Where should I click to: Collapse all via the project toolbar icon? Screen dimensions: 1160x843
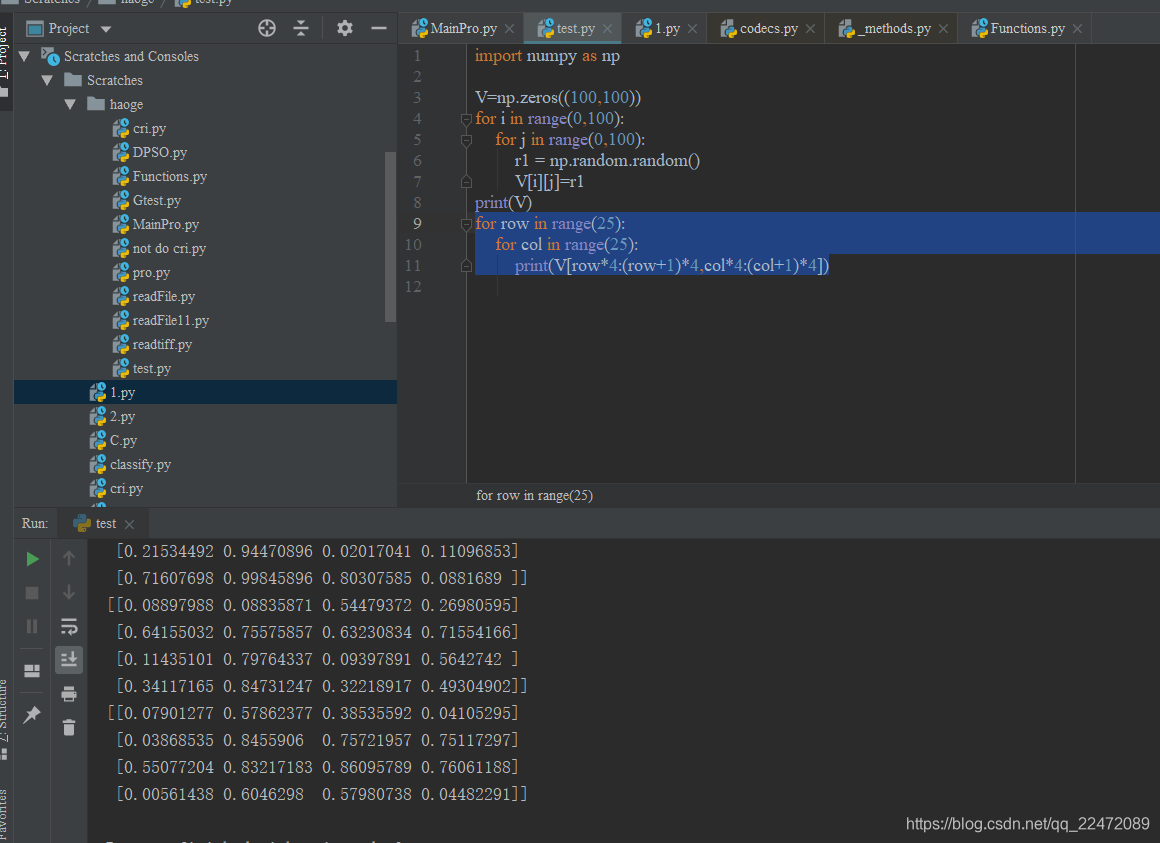pyautogui.click(x=301, y=29)
